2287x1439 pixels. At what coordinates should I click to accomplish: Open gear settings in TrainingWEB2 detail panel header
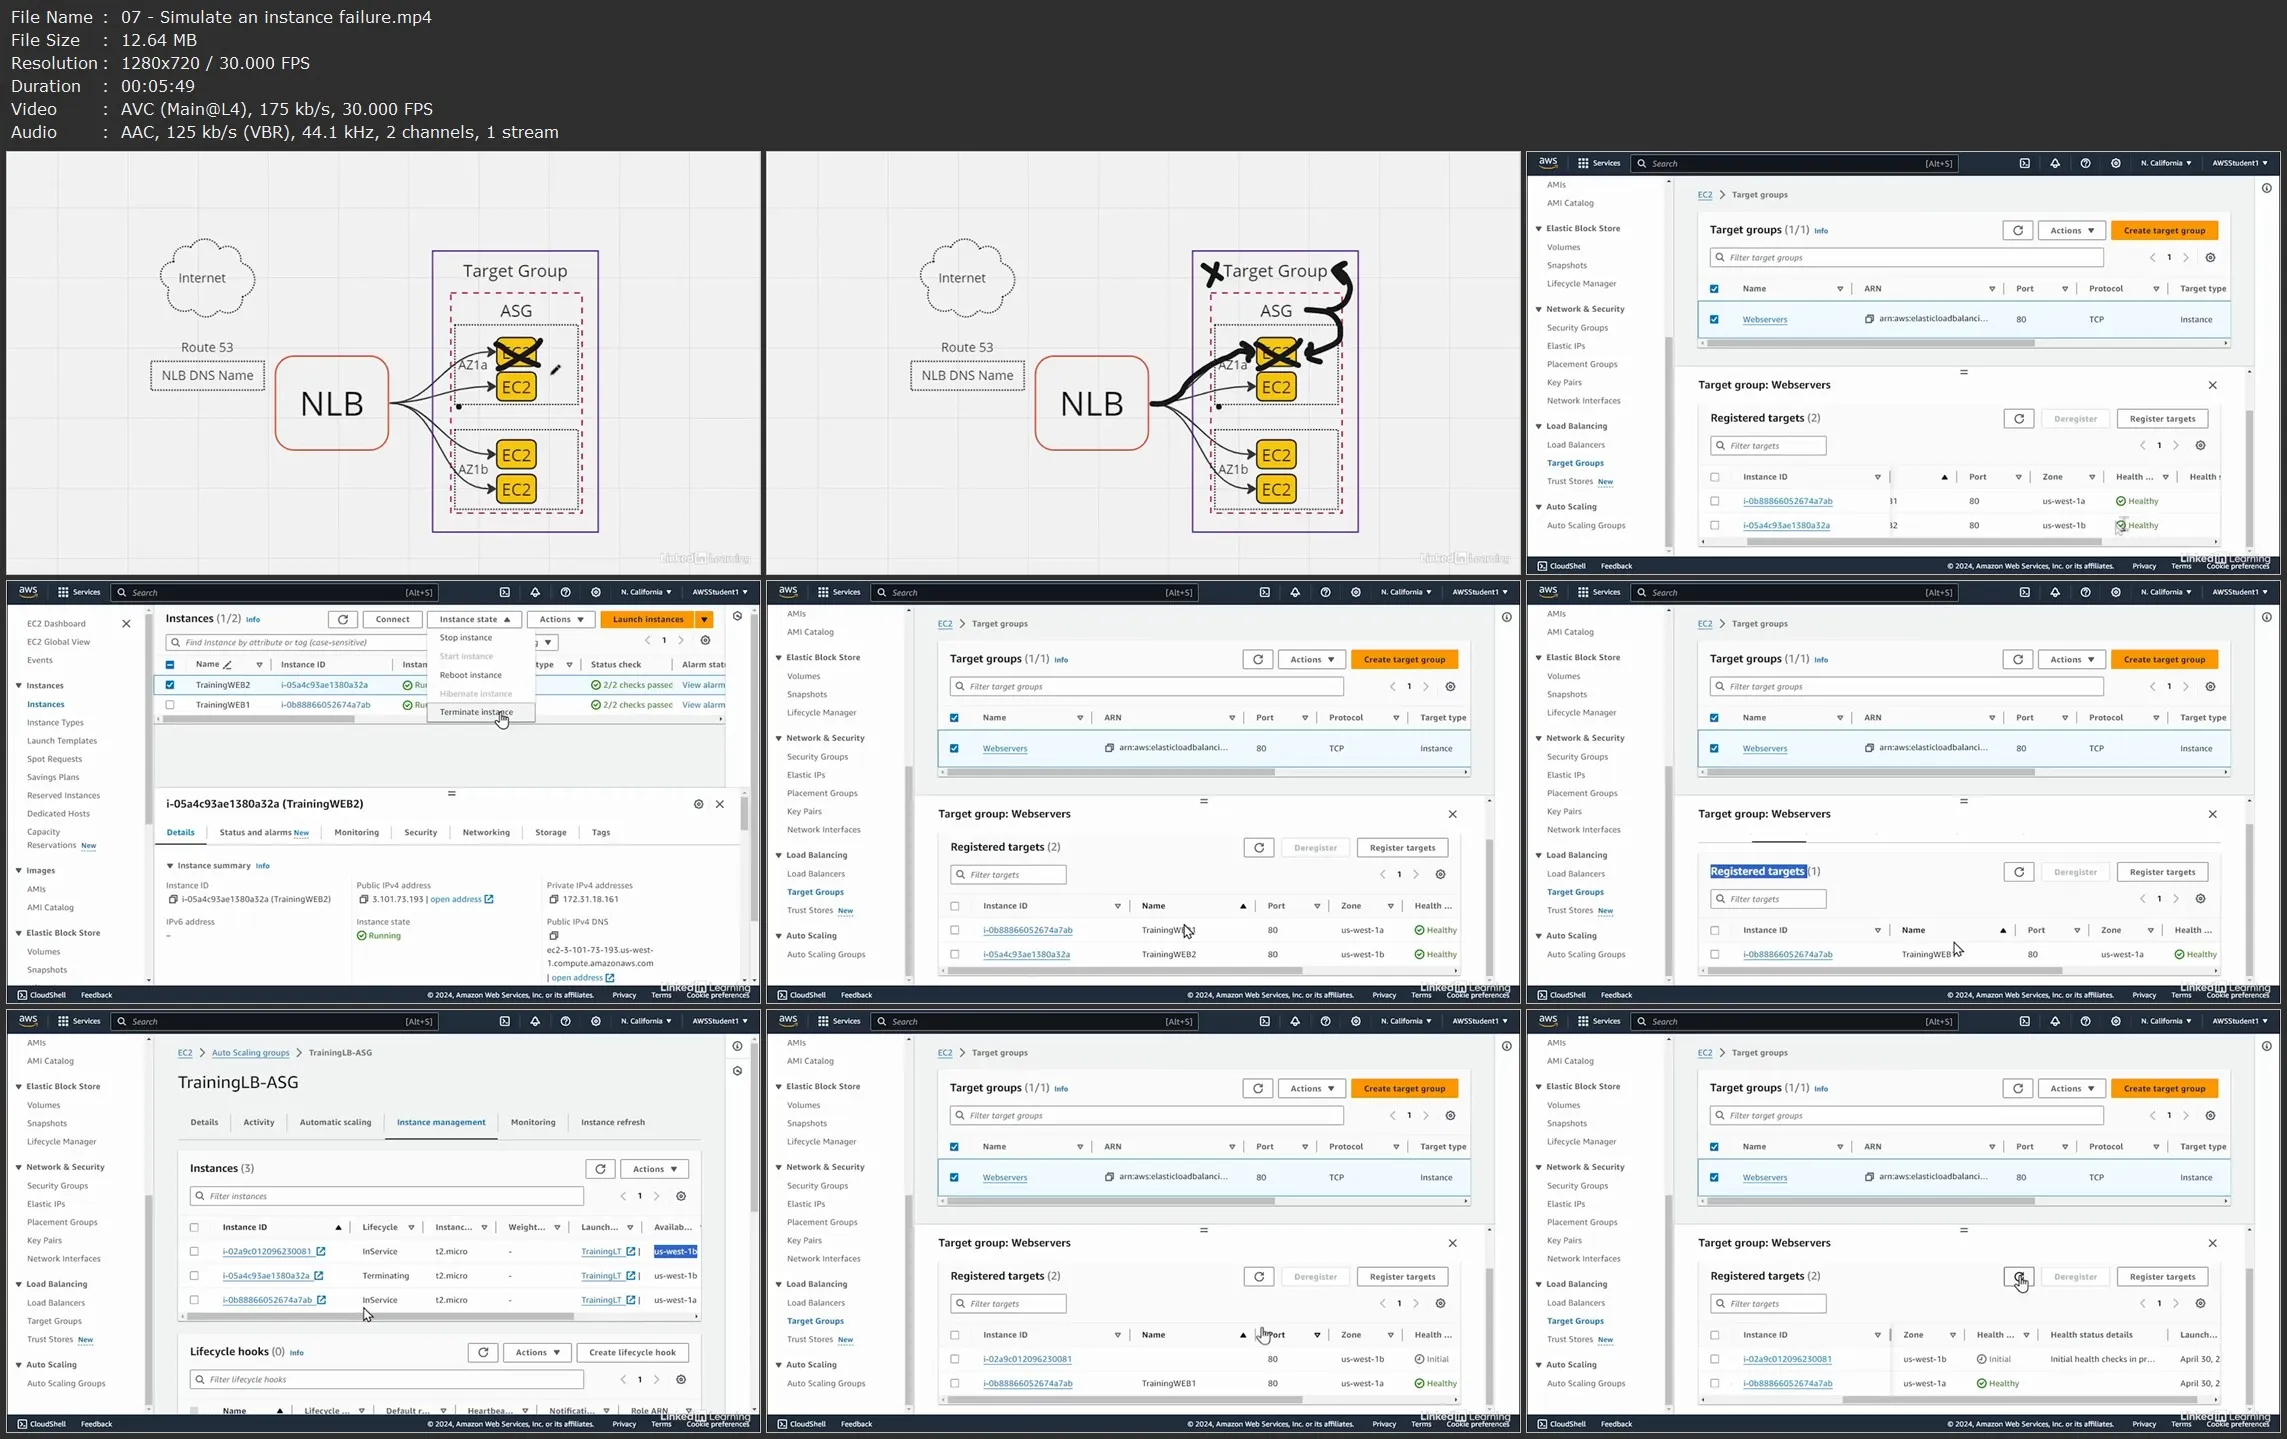pos(699,804)
